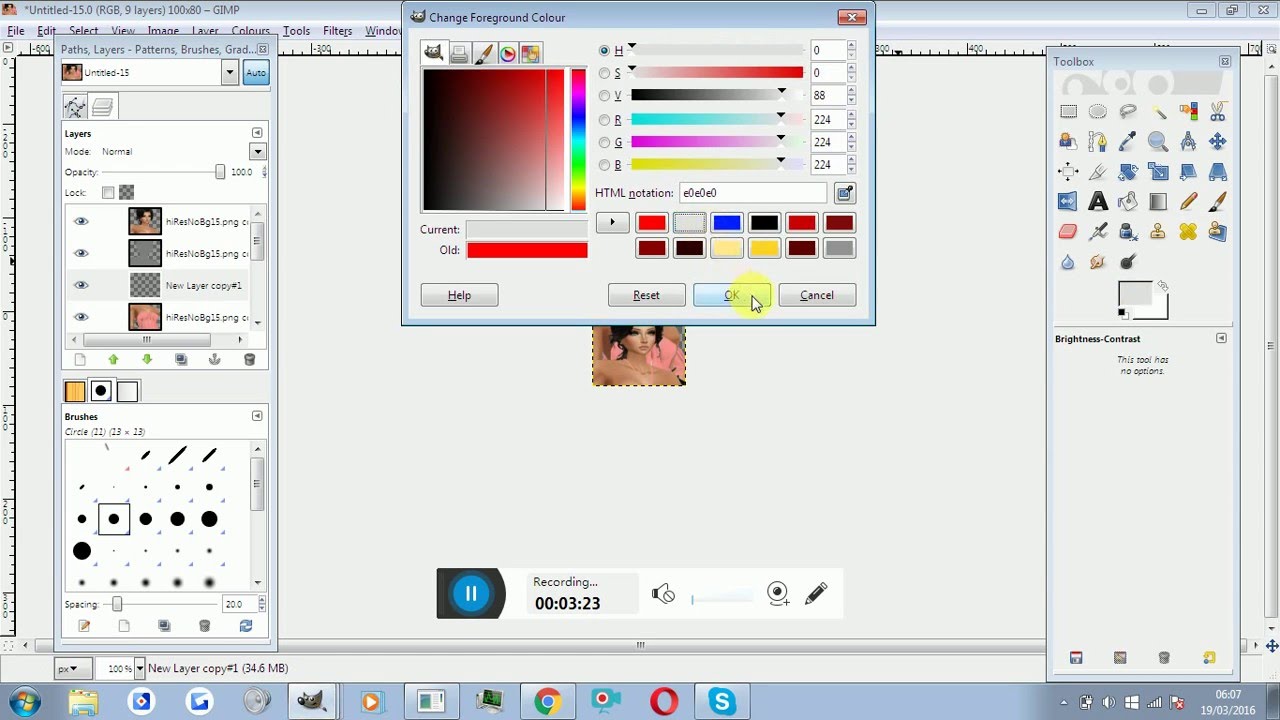Pick the Eraser tool
Screen dimensions: 1280x720
click(1068, 231)
